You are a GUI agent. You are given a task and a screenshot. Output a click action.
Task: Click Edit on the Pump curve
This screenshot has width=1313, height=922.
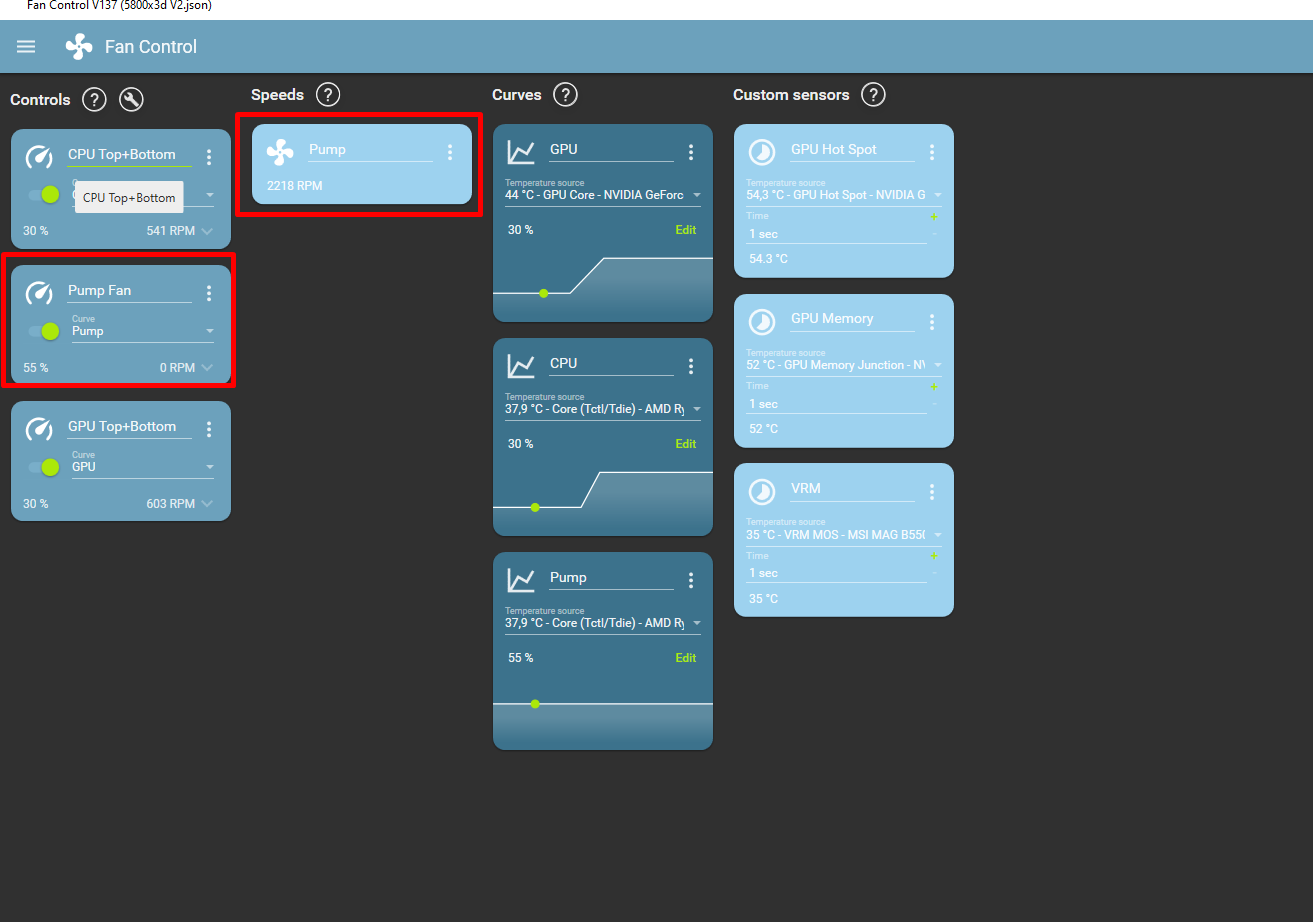point(685,658)
